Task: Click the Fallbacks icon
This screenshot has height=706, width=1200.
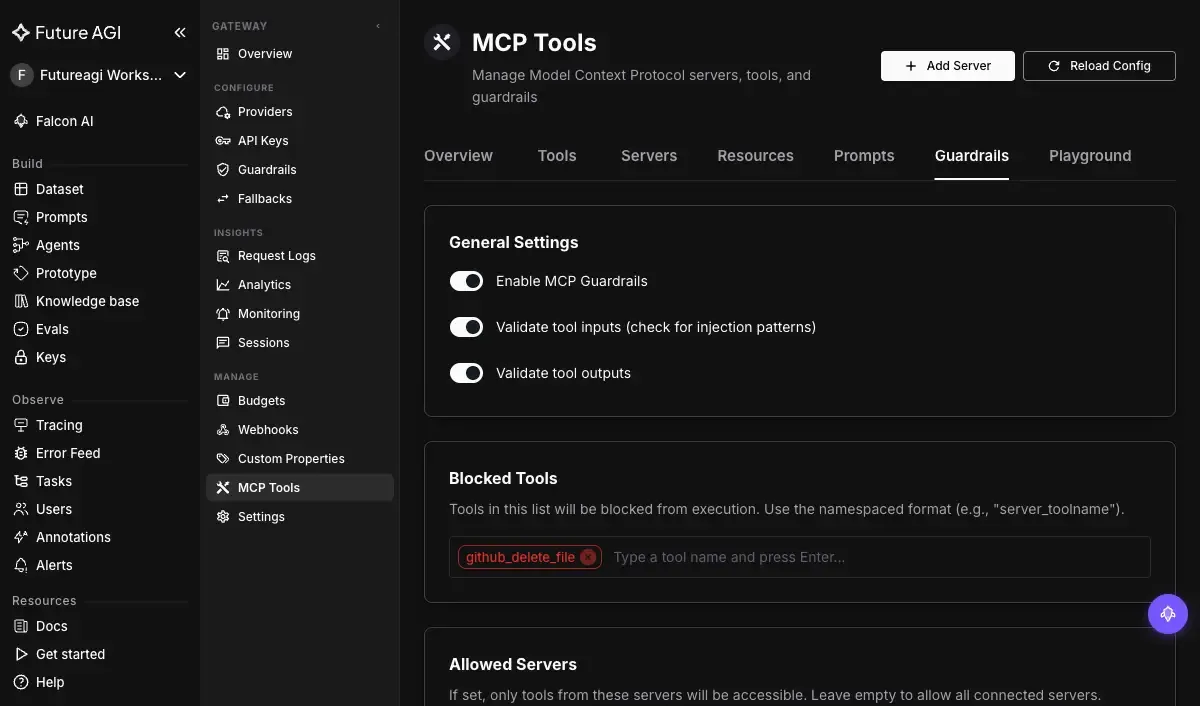Action: pos(223,199)
